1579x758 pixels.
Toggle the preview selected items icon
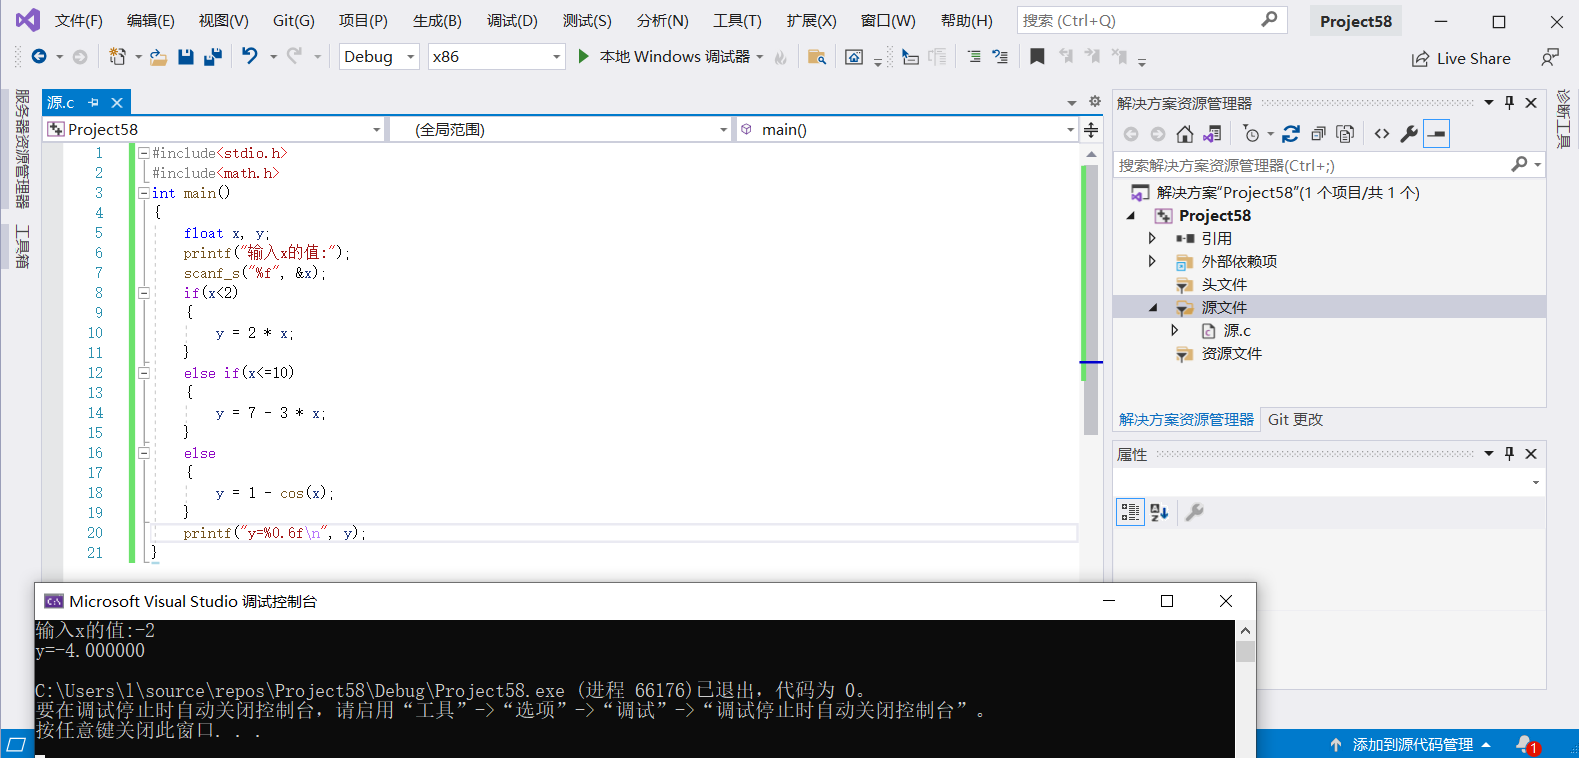pyautogui.click(x=1436, y=133)
